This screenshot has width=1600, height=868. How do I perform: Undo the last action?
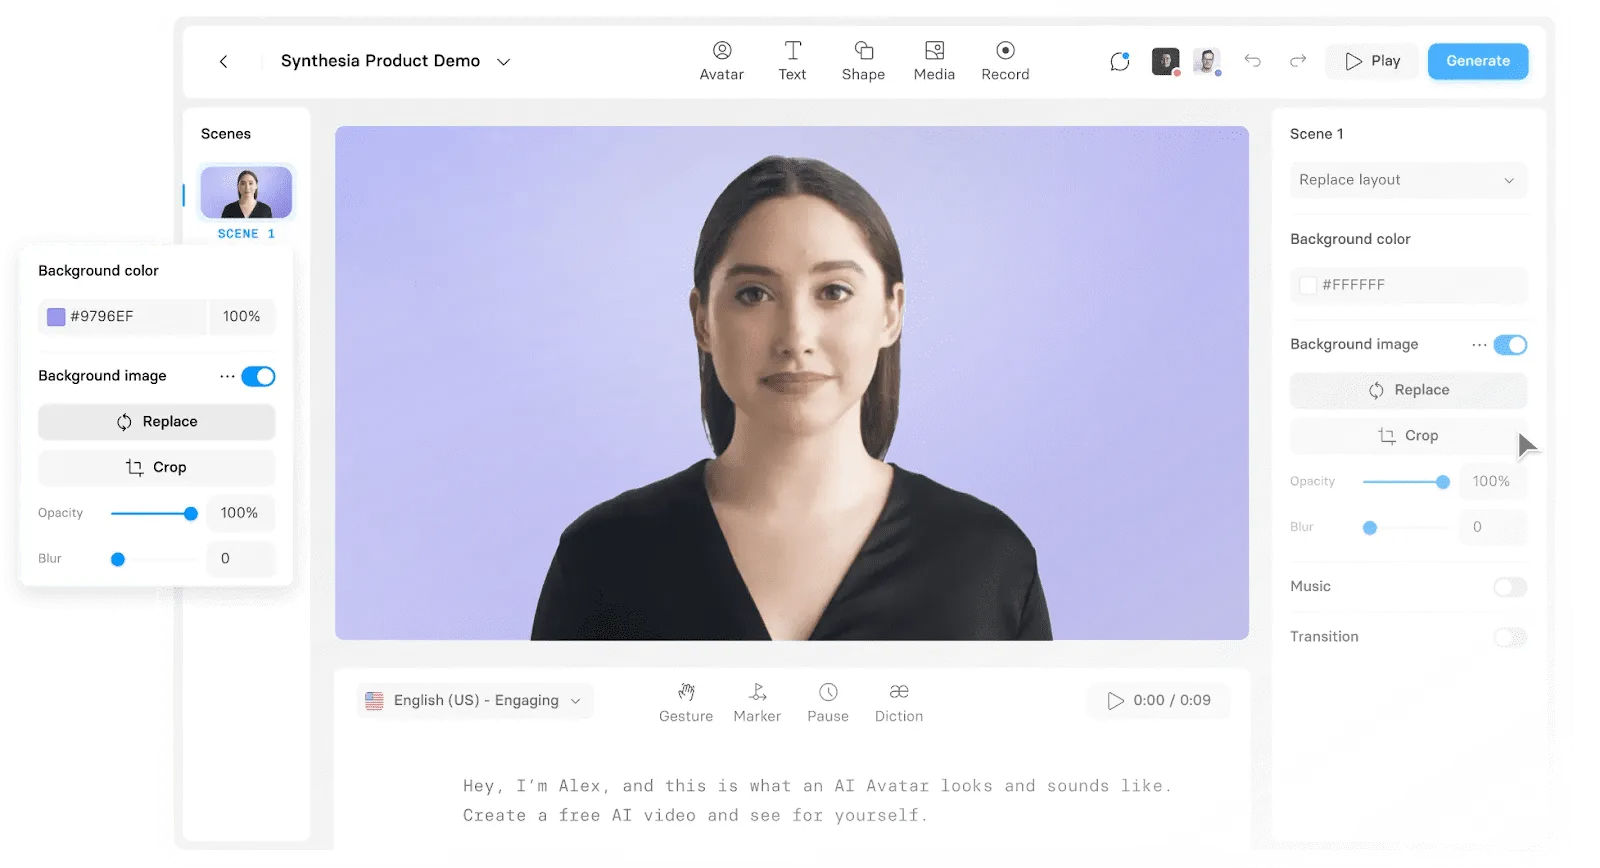pyautogui.click(x=1252, y=61)
